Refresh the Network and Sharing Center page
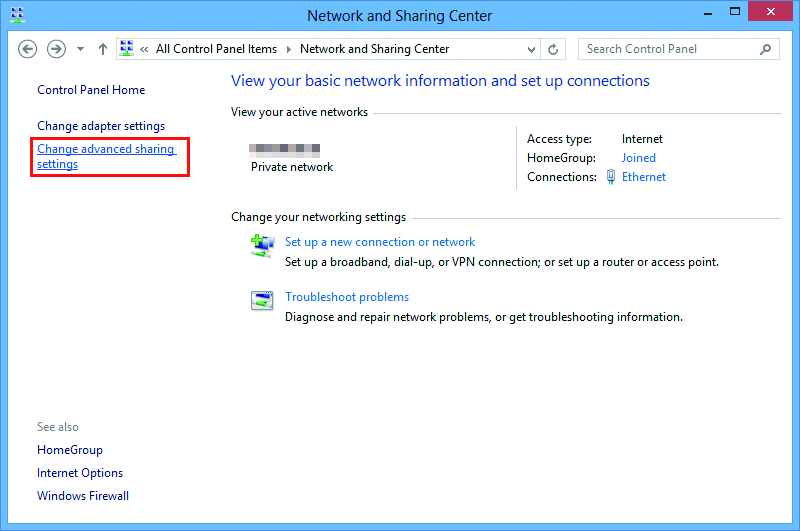 [x=554, y=49]
